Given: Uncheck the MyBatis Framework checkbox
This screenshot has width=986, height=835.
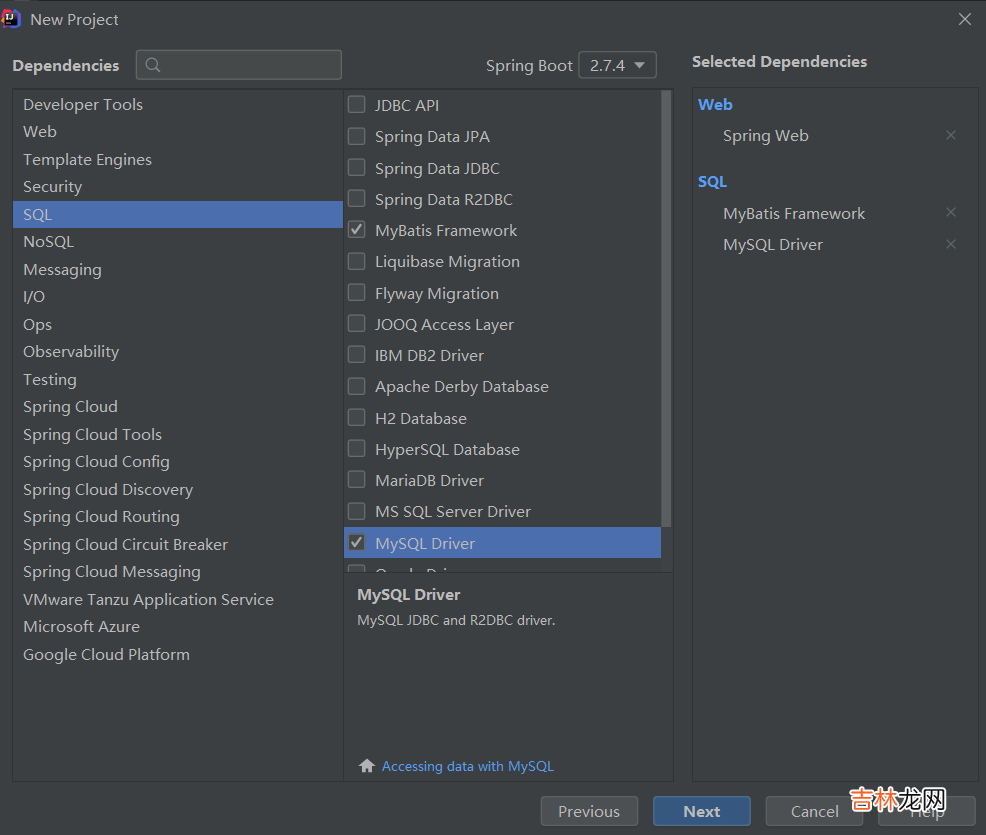Looking at the screenshot, I should [356, 230].
